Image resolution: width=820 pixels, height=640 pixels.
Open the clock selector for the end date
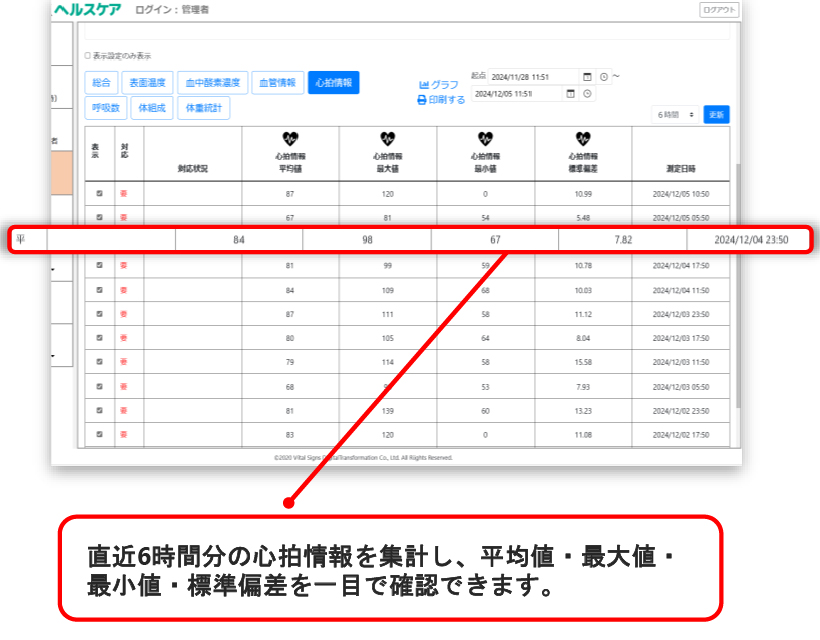(586, 92)
